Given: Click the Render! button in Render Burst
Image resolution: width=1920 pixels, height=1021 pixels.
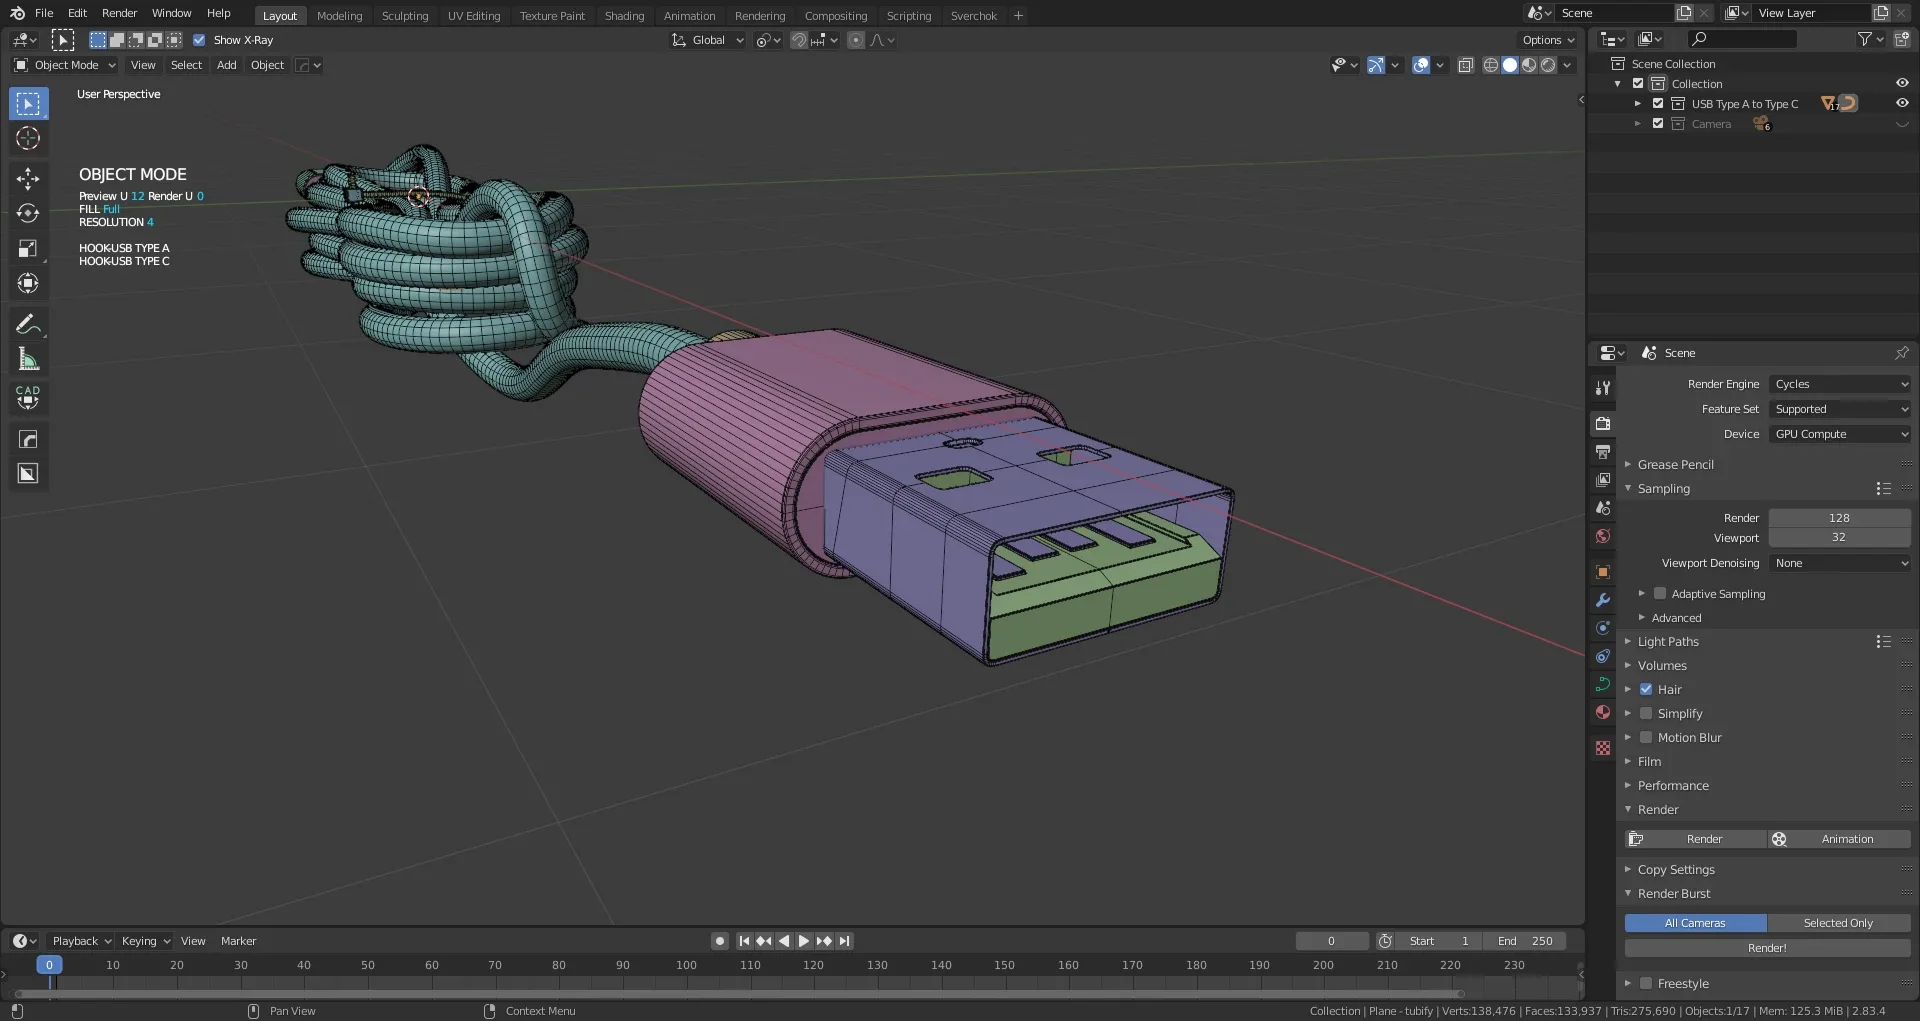Looking at the screenshot, I should pyautogui.click(x=1767, y=948).
